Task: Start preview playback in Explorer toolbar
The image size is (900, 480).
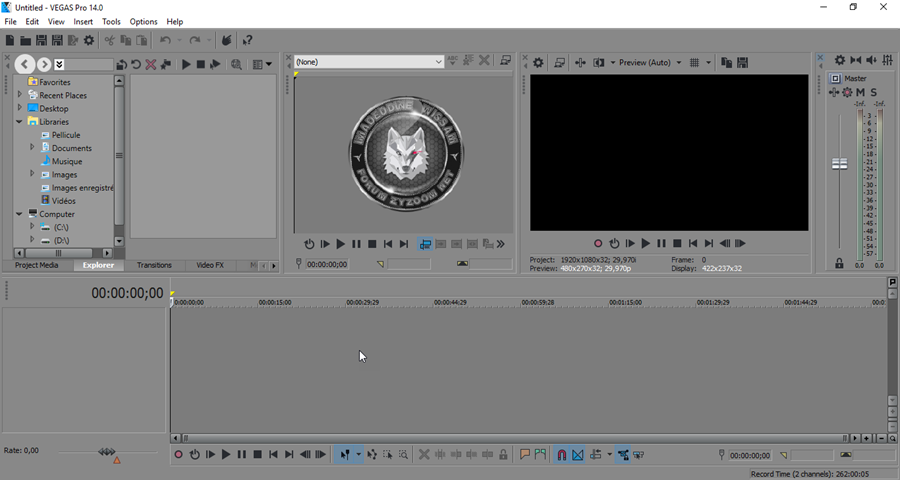Action: pyautogui.click(x=186, y=64)
